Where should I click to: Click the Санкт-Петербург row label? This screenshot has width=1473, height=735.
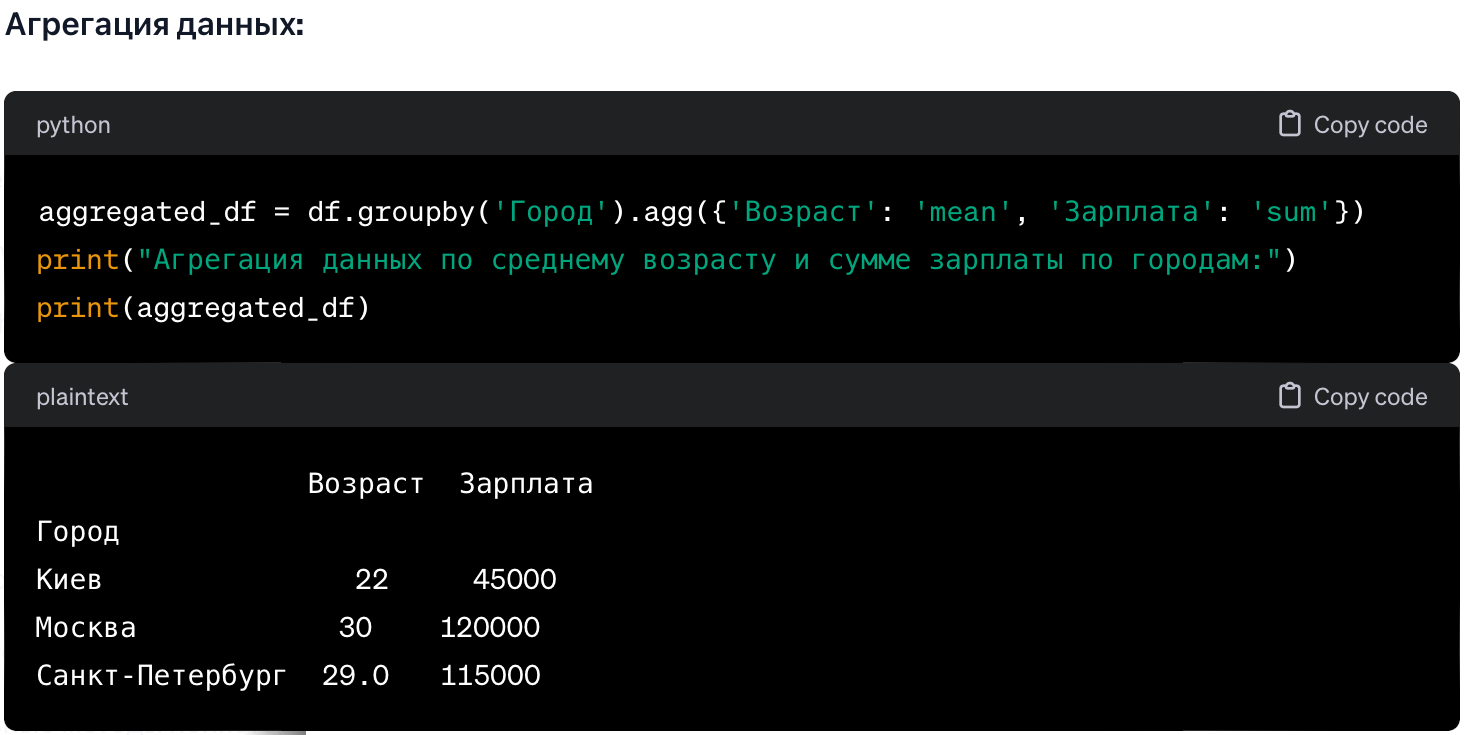pos(161,676)
